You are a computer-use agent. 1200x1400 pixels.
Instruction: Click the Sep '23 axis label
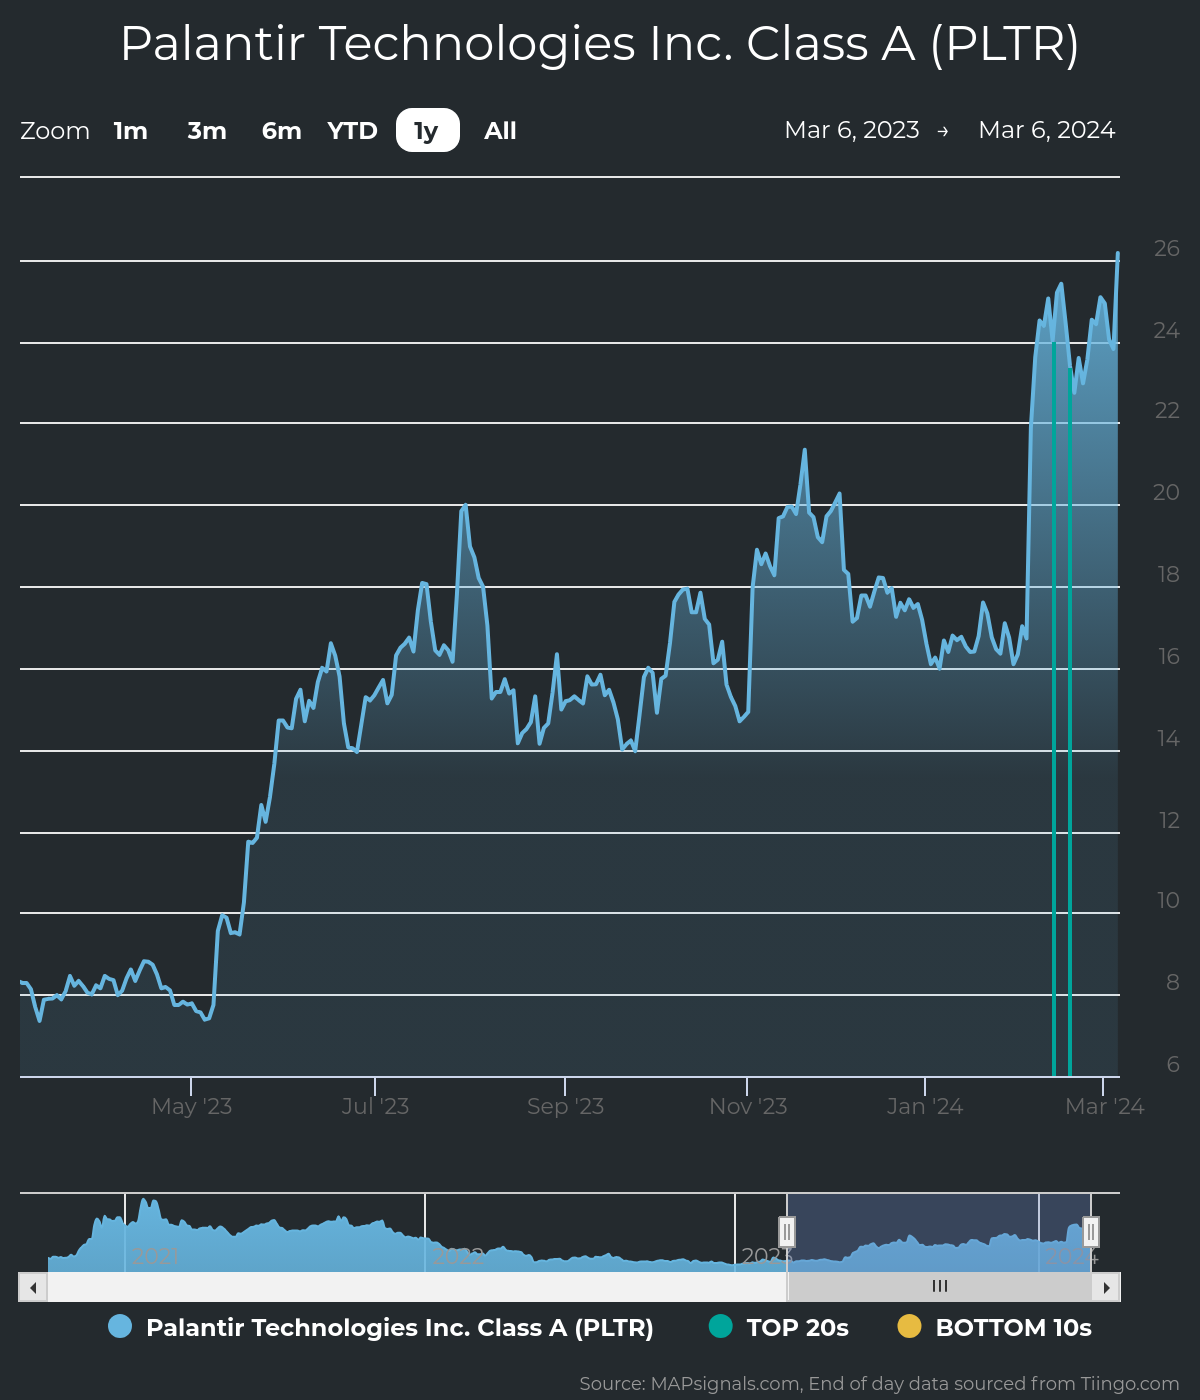click(565, 1107)
